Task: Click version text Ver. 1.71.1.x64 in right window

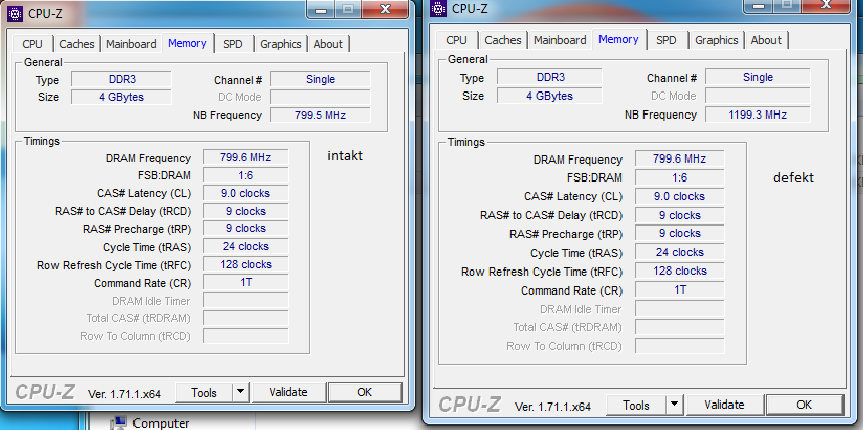Action: [x=553, y=407]
